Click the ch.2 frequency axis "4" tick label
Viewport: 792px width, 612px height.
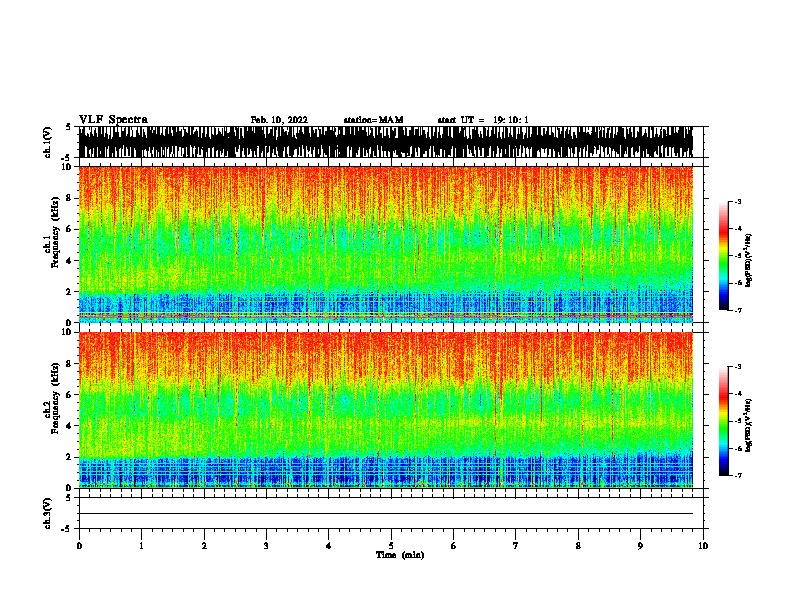click(69, 426)
